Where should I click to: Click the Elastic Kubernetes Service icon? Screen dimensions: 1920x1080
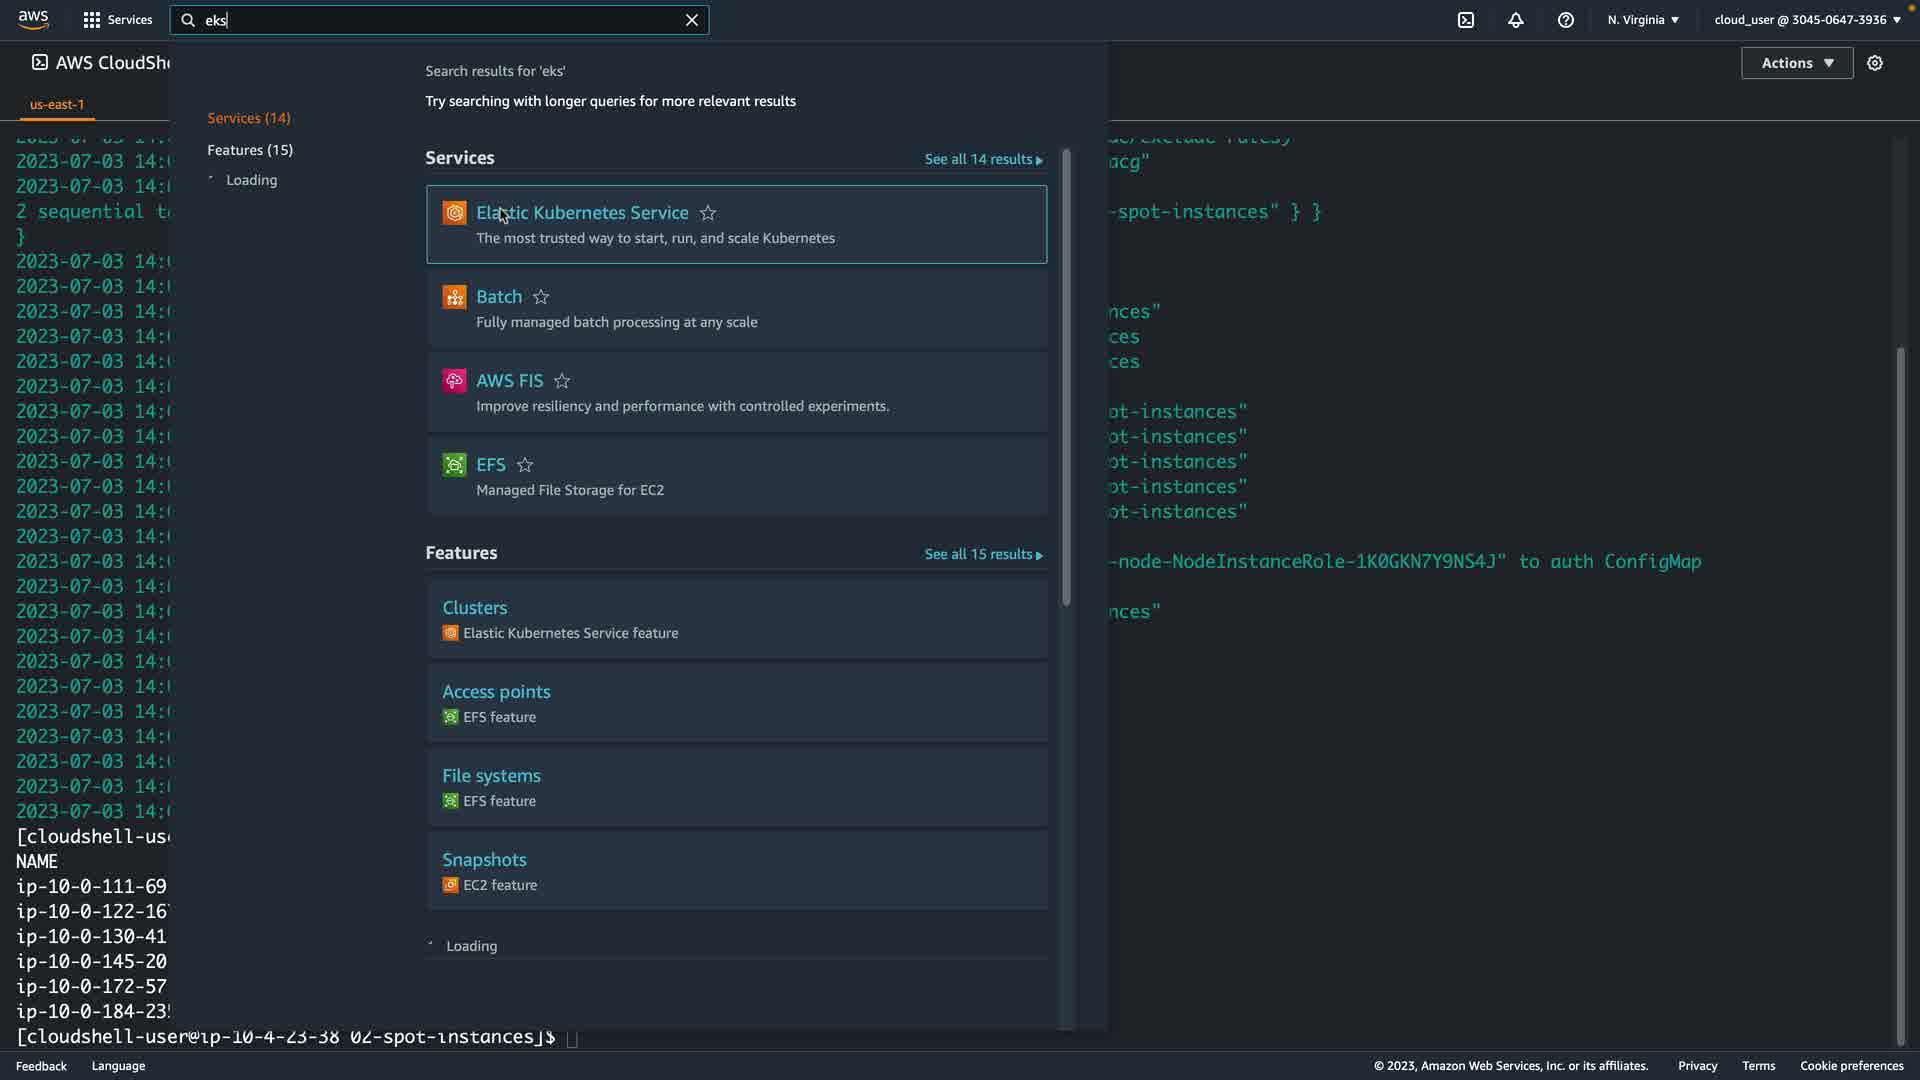click(x=454, y=213)
